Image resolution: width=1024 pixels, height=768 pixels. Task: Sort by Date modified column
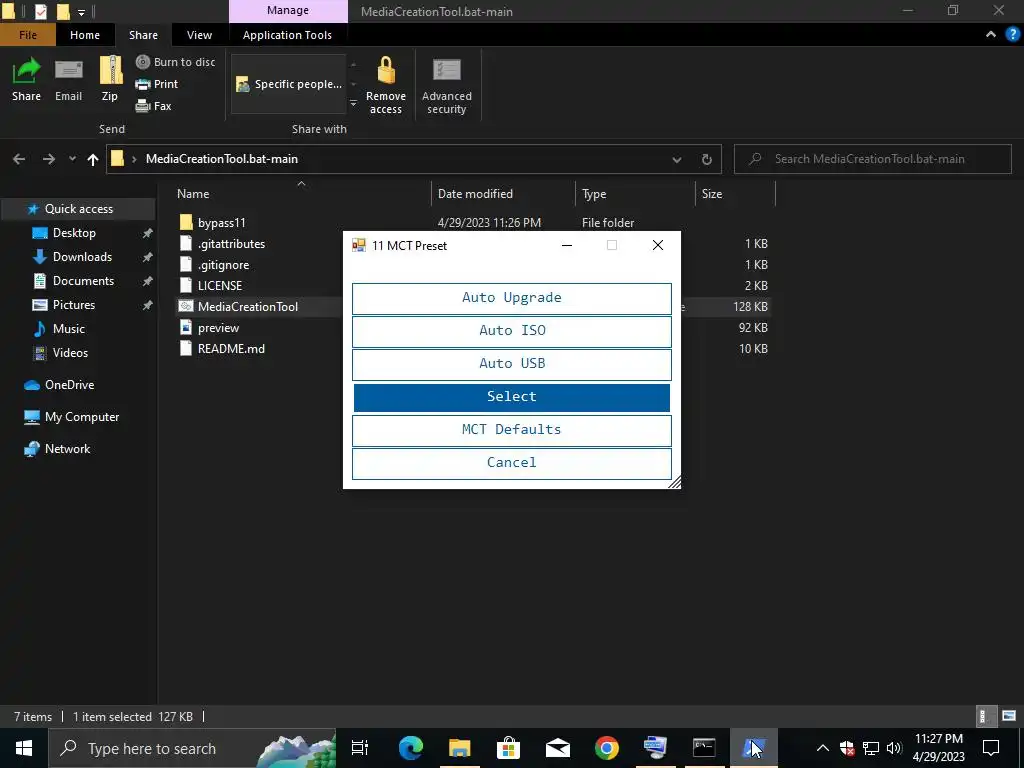pyautogui.click(x=475, y=194)
